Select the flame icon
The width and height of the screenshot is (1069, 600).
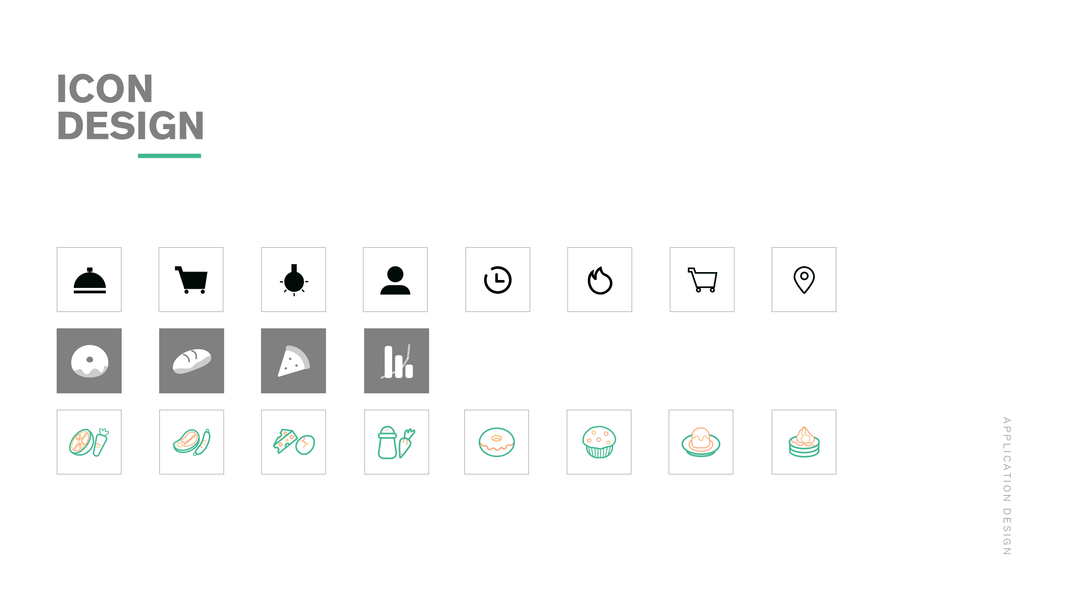click(600, 280)
